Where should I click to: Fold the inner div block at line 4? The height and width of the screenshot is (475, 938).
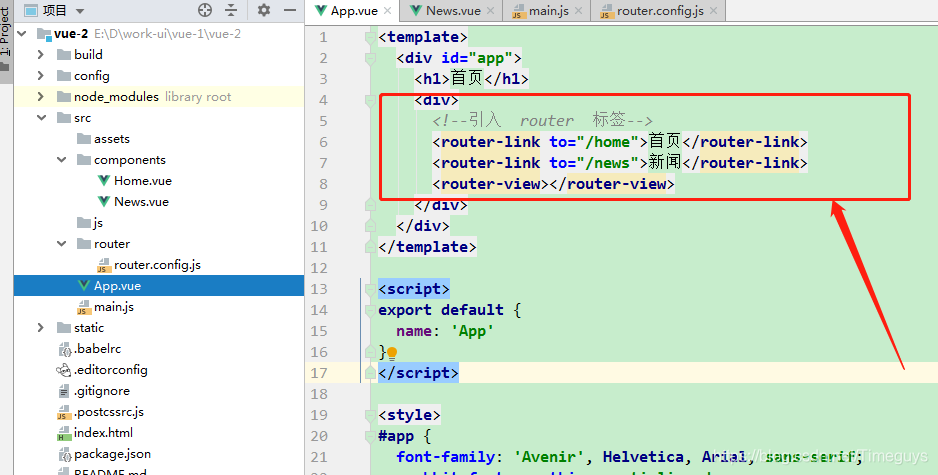point(370,100)
